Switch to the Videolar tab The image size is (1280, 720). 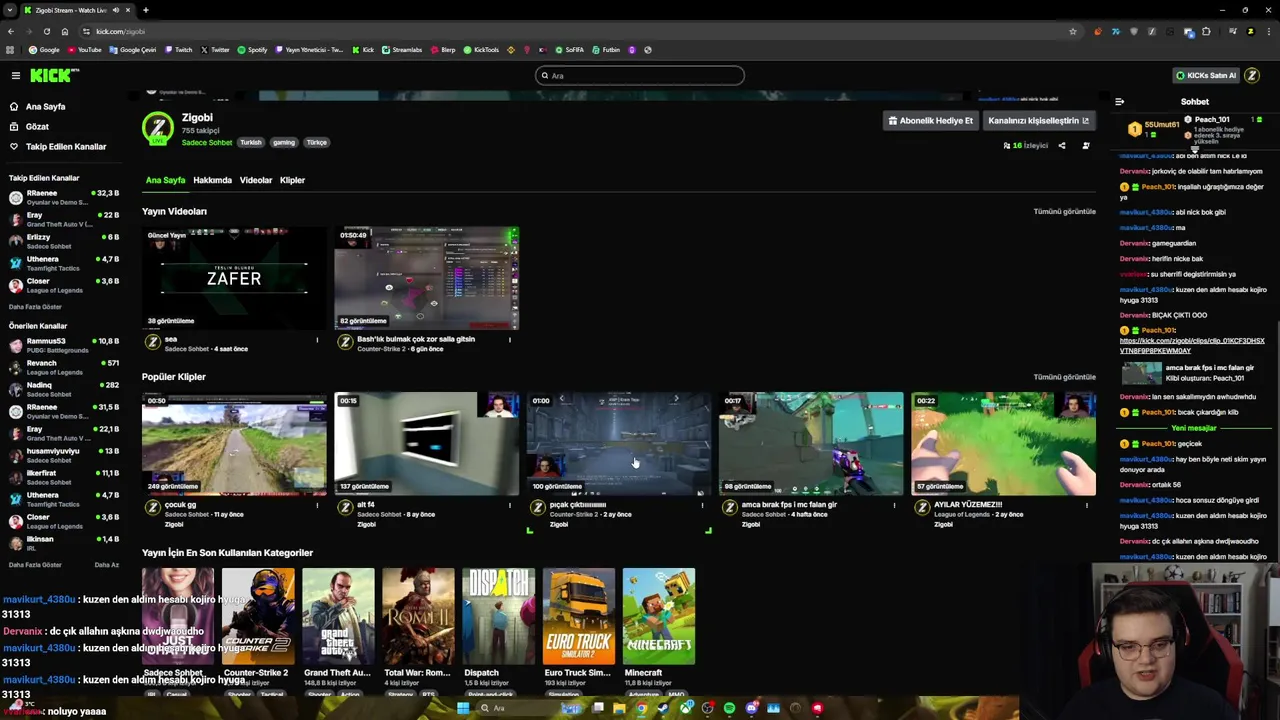255,181
